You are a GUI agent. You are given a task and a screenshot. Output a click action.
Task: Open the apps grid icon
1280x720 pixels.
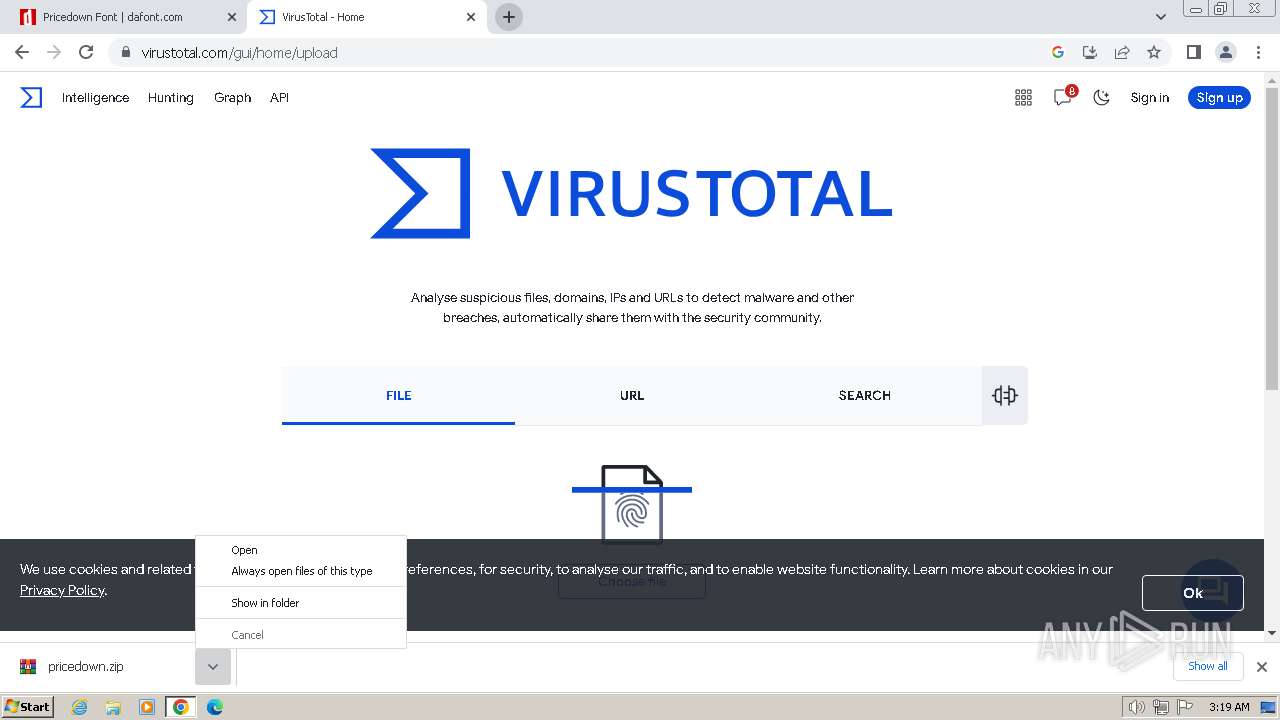[x=1023, y=97]
